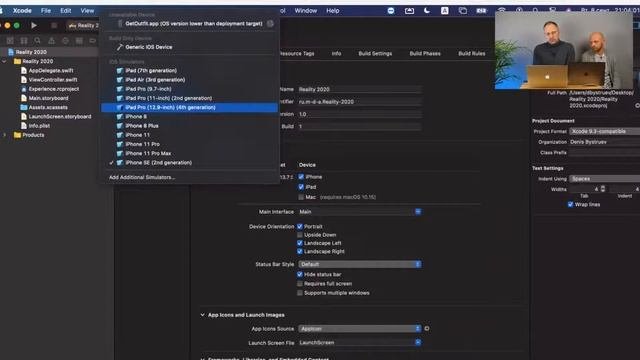Screen dimensions: 640x360
Task: Enable Upside Down orientation
Action: [300, 235]
